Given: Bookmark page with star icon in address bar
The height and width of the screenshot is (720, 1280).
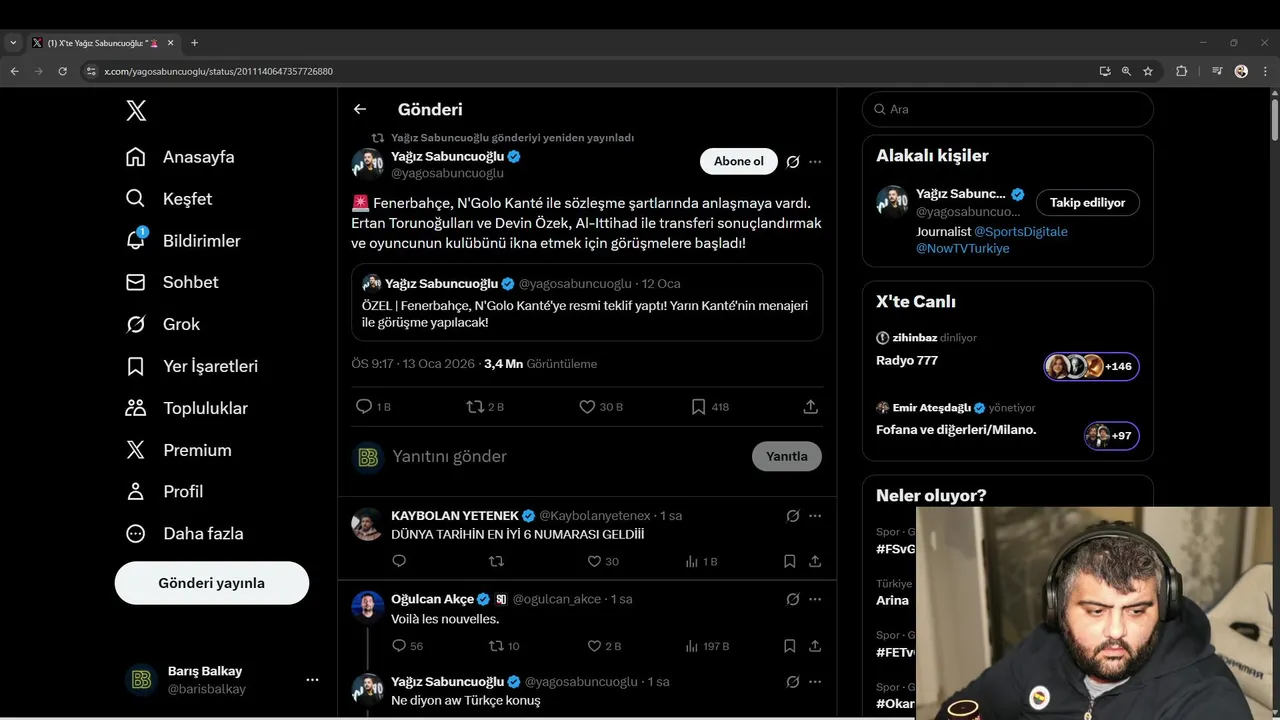Looking at the screenshot, I should point(1148,71).
